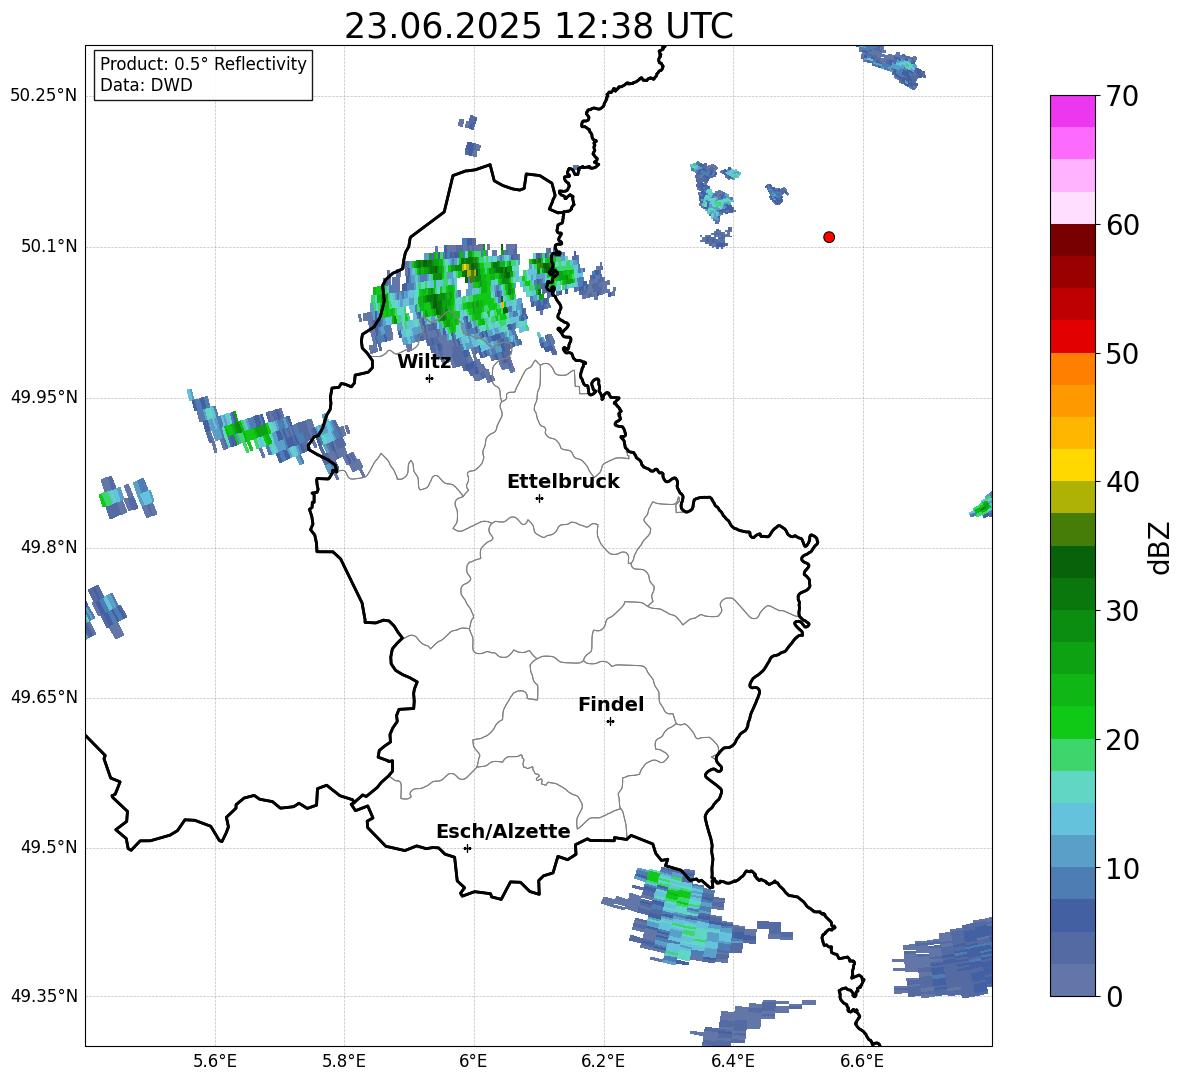Click the Product: 0.5° Reflectivity text
Viewport: 1184px width, 1081px height.
pyautogui.click(x=203, y=64)
